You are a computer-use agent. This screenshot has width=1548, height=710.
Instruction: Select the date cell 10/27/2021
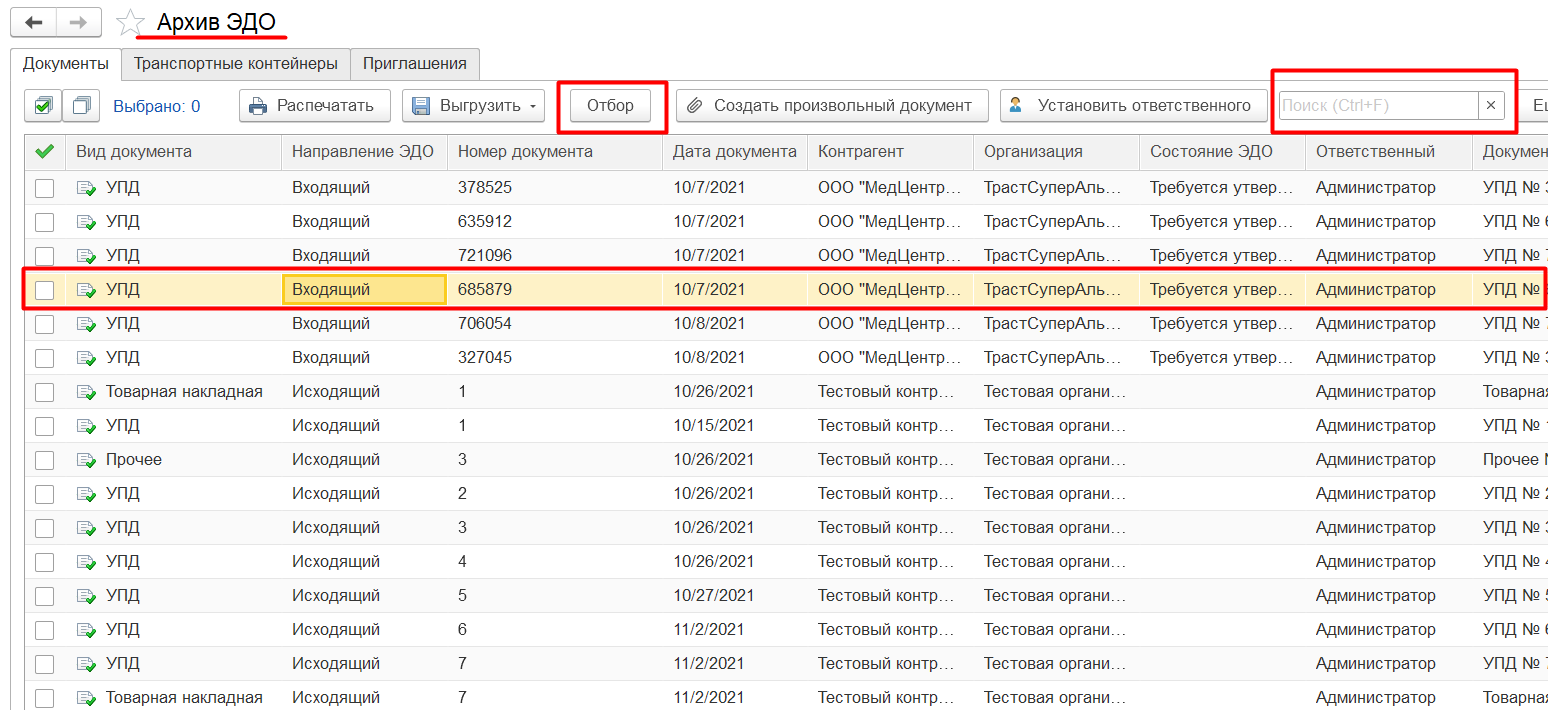click(735, 596)
